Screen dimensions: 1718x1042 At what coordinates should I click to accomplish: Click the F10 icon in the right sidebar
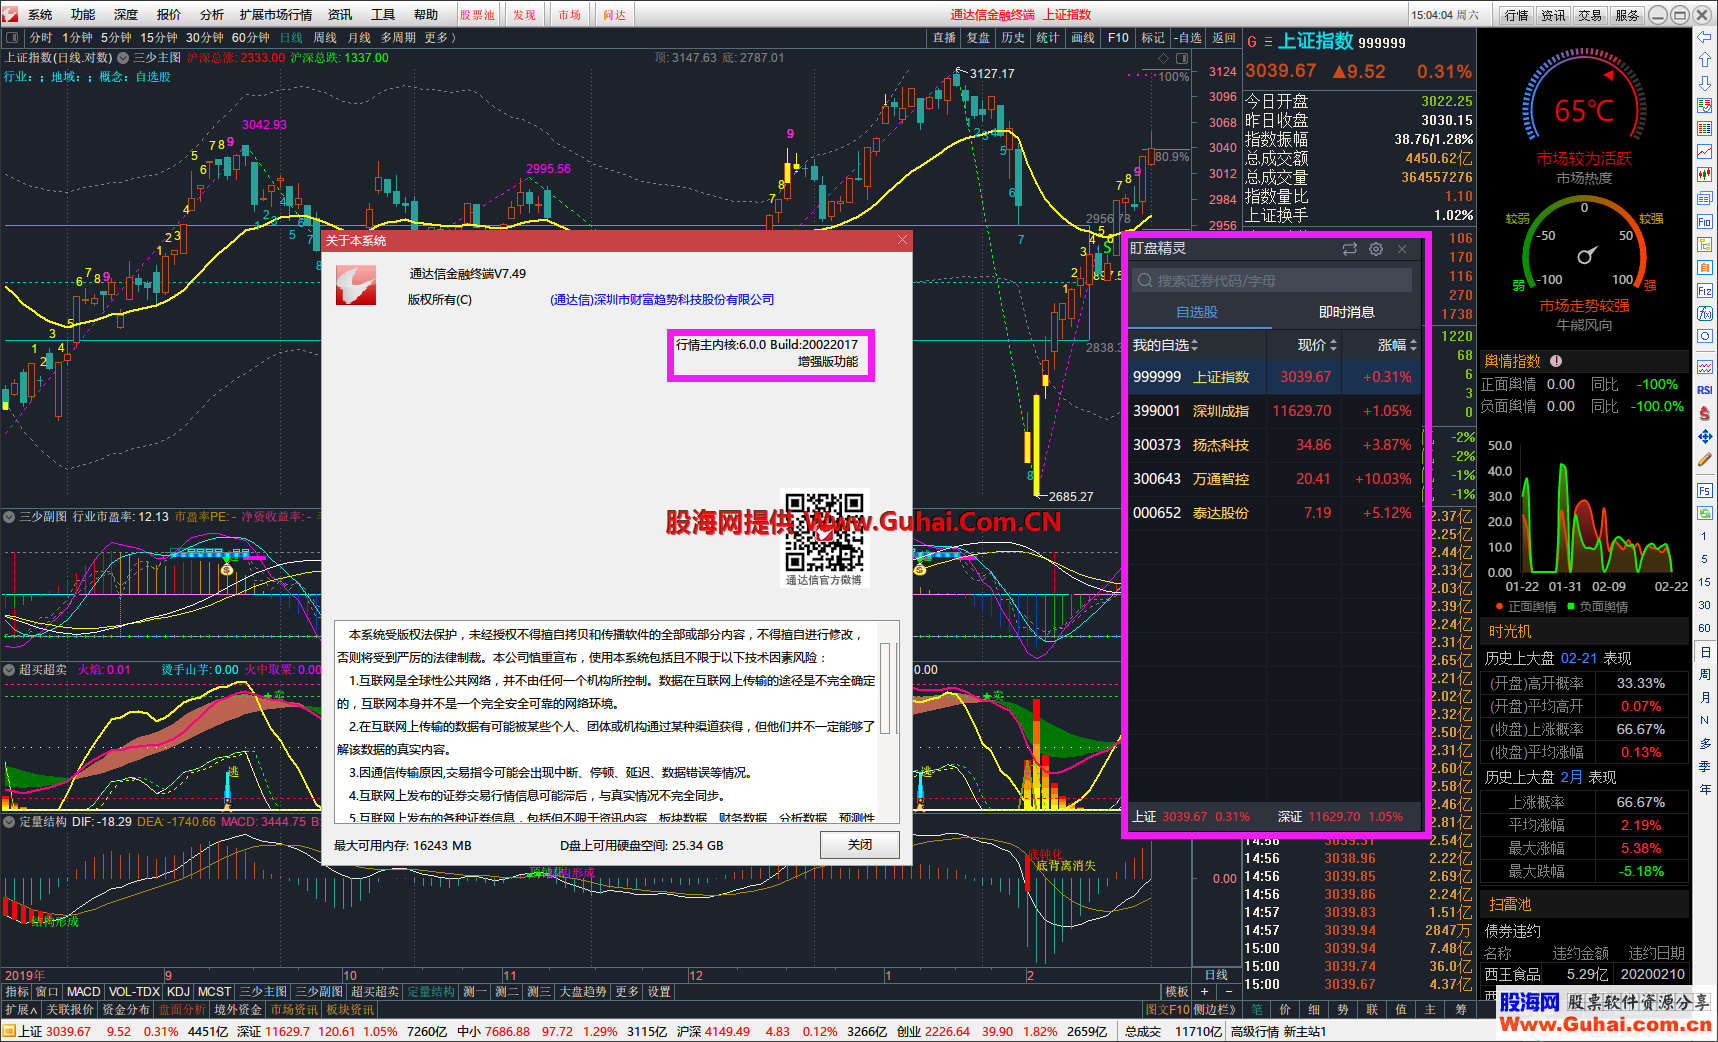[1705, 221]
